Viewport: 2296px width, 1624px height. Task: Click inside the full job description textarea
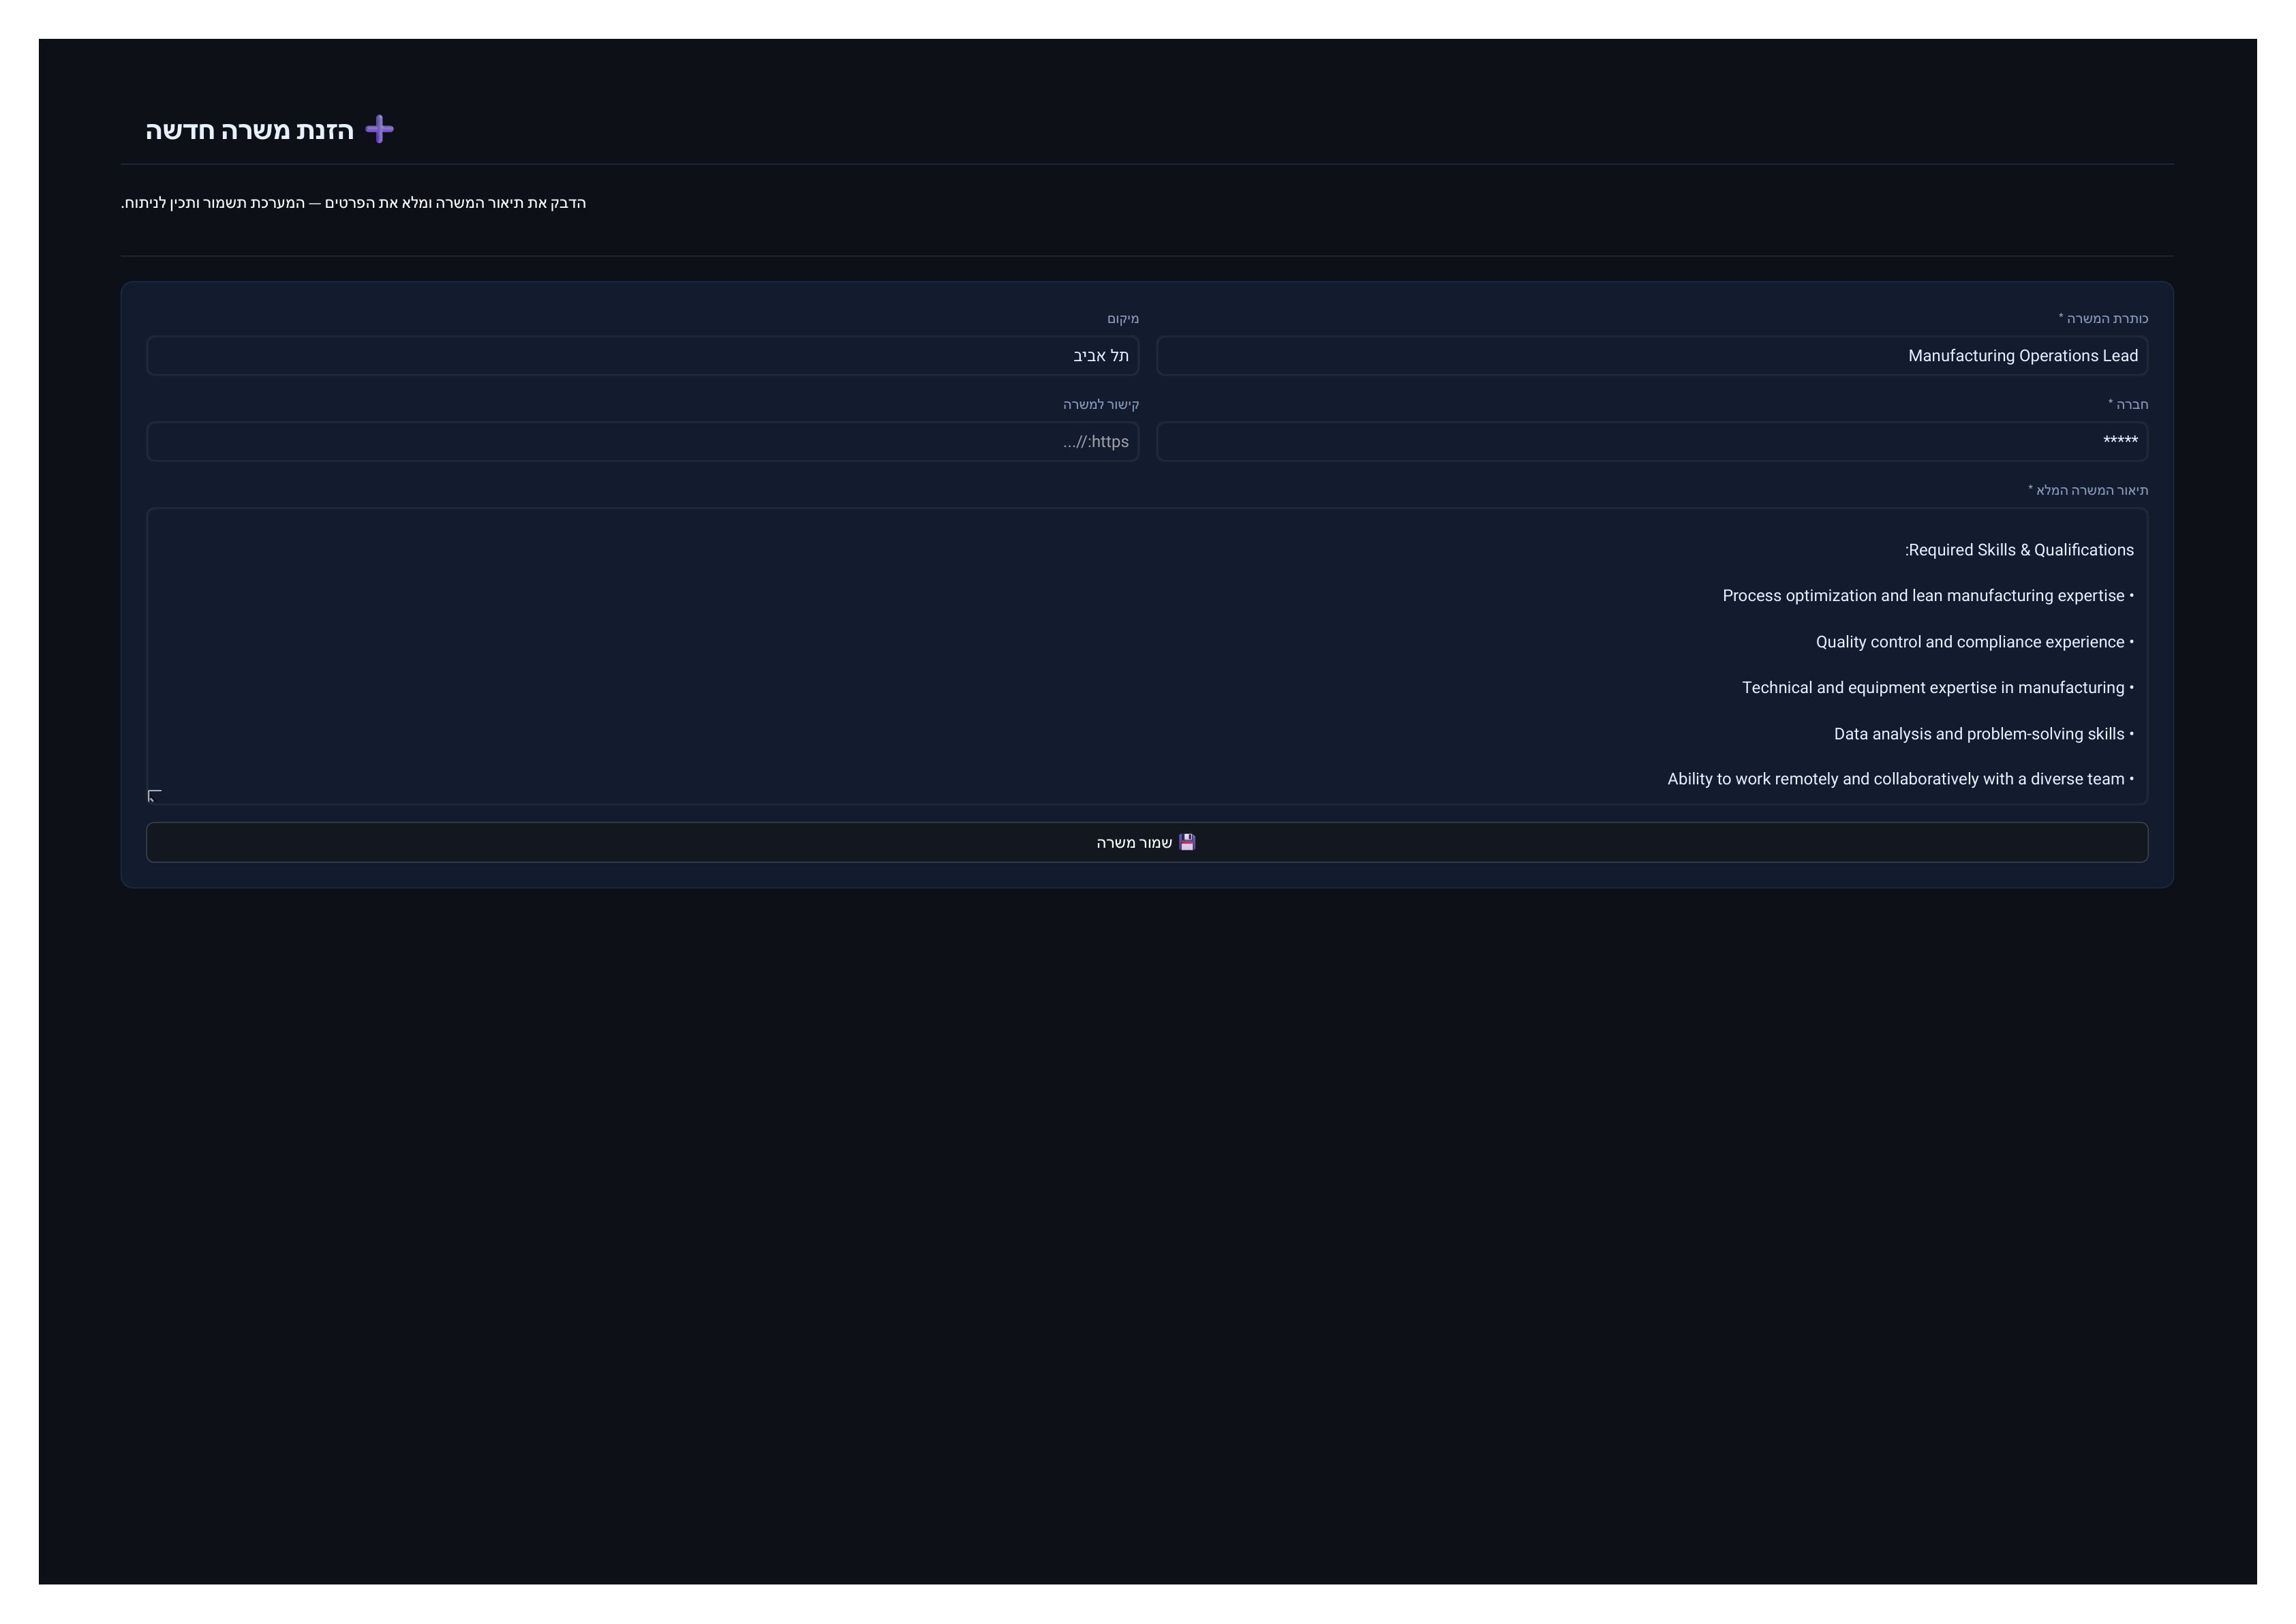click(1147, 656)
